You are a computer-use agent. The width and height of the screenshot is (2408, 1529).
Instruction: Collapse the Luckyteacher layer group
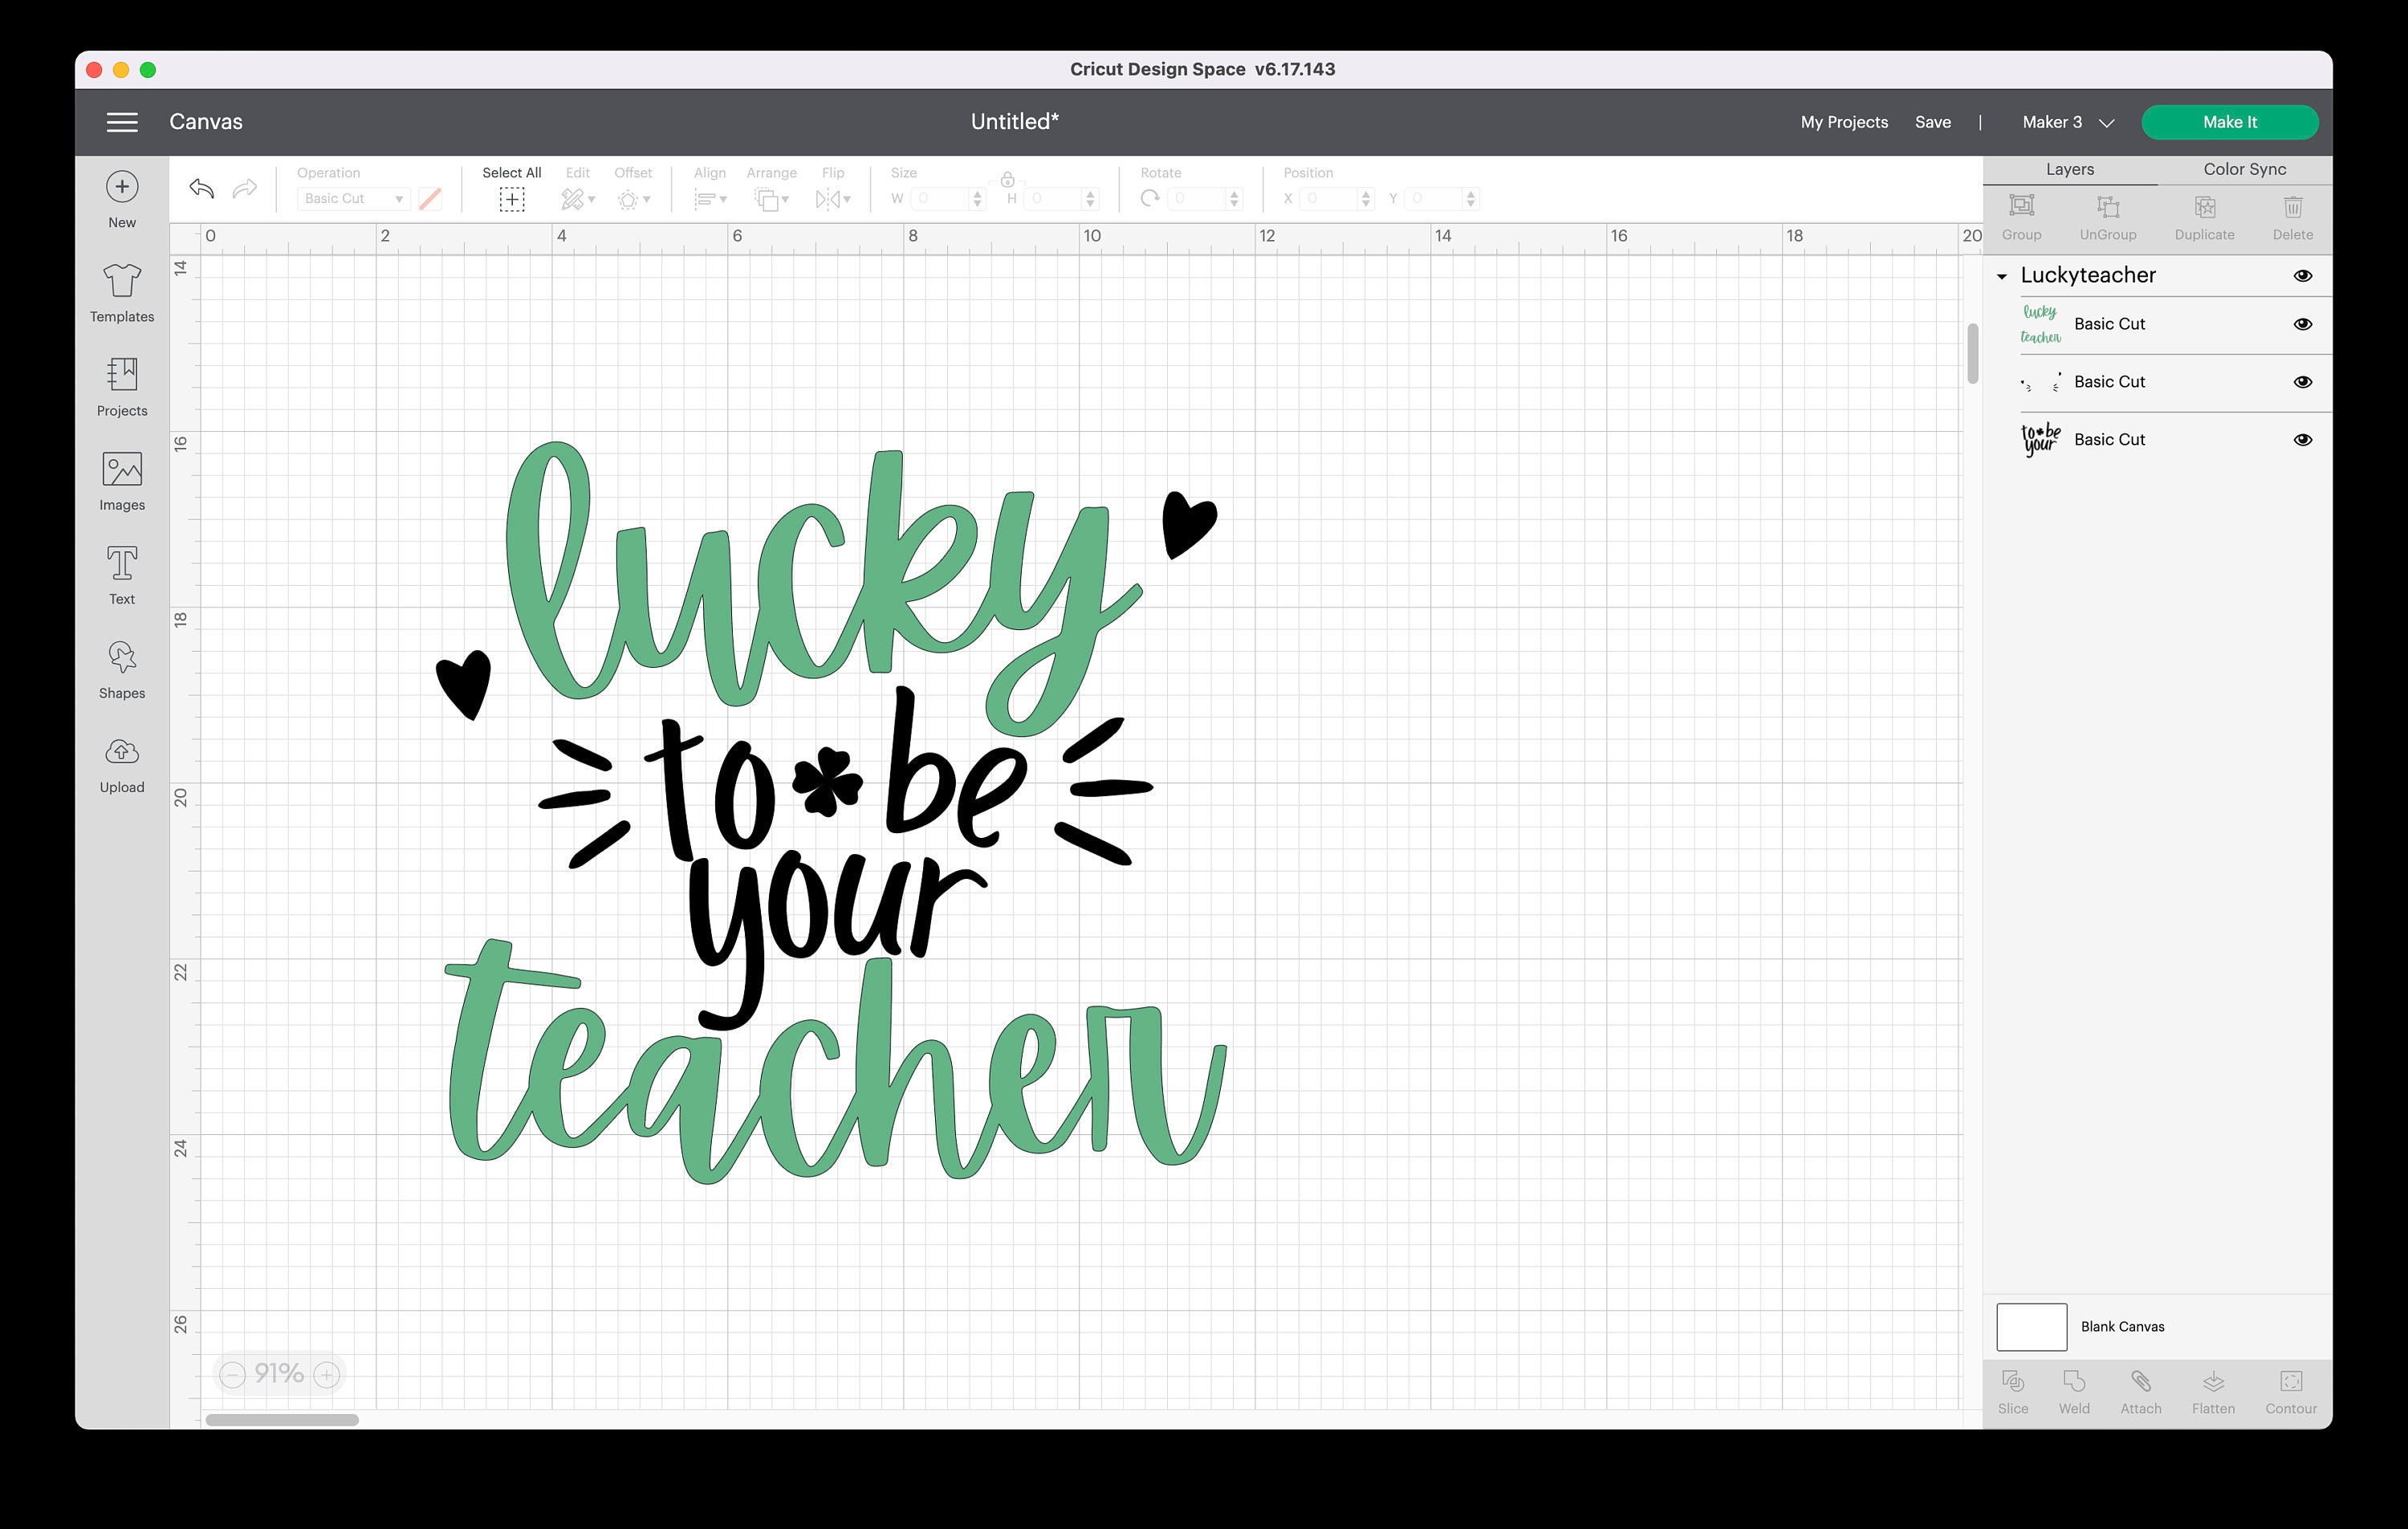tap(2001, 276)
